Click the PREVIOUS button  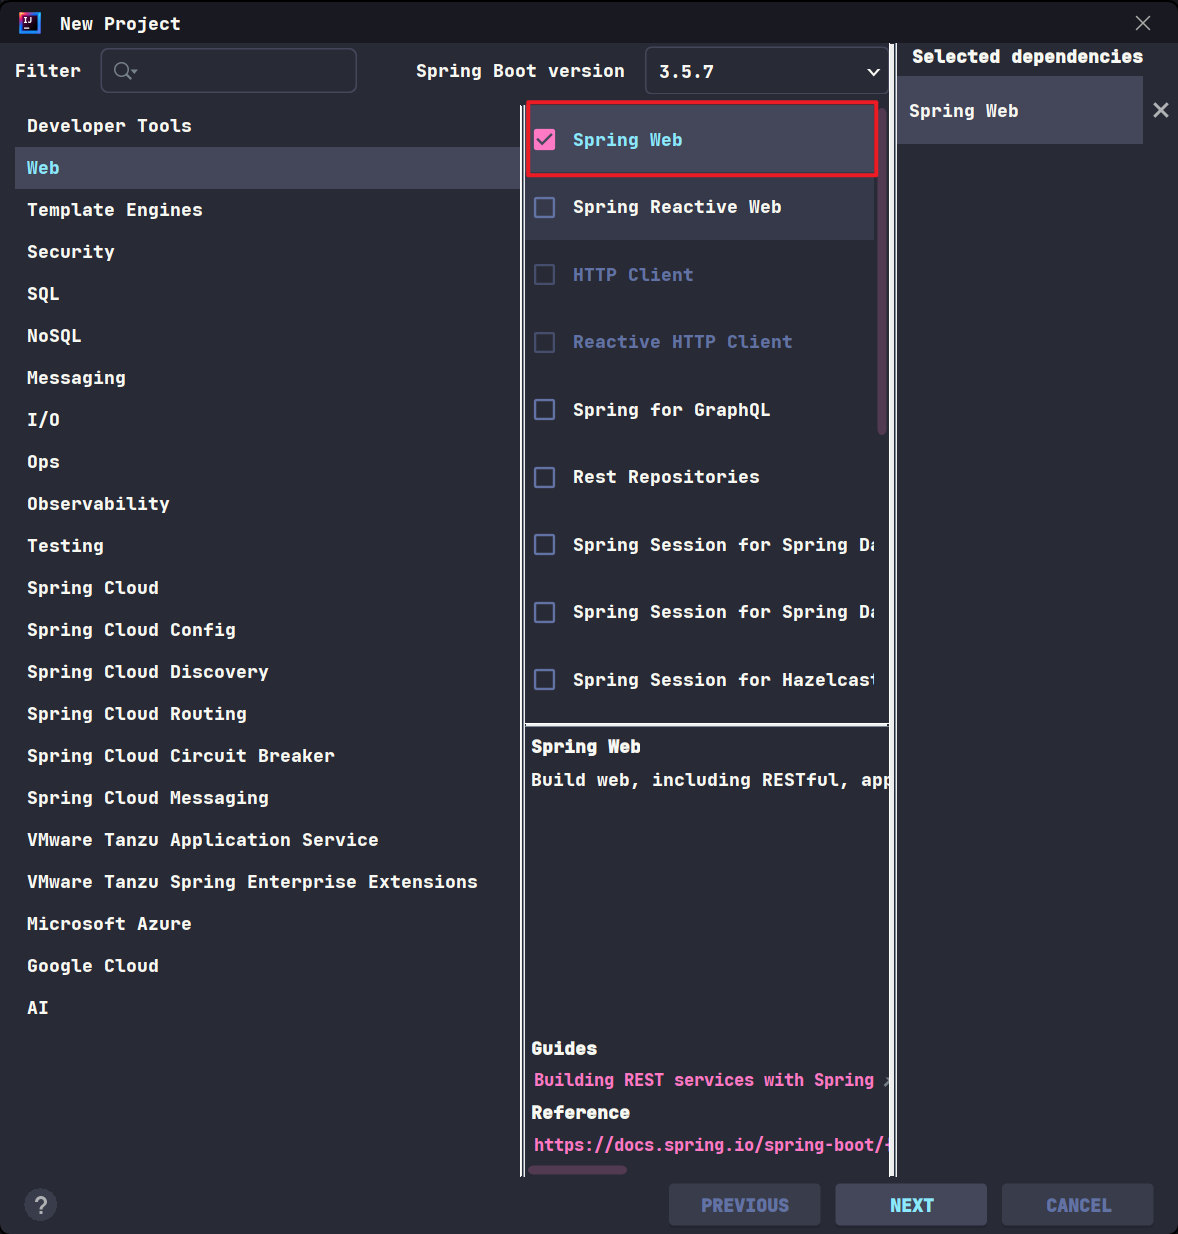tap(745, 1205)
